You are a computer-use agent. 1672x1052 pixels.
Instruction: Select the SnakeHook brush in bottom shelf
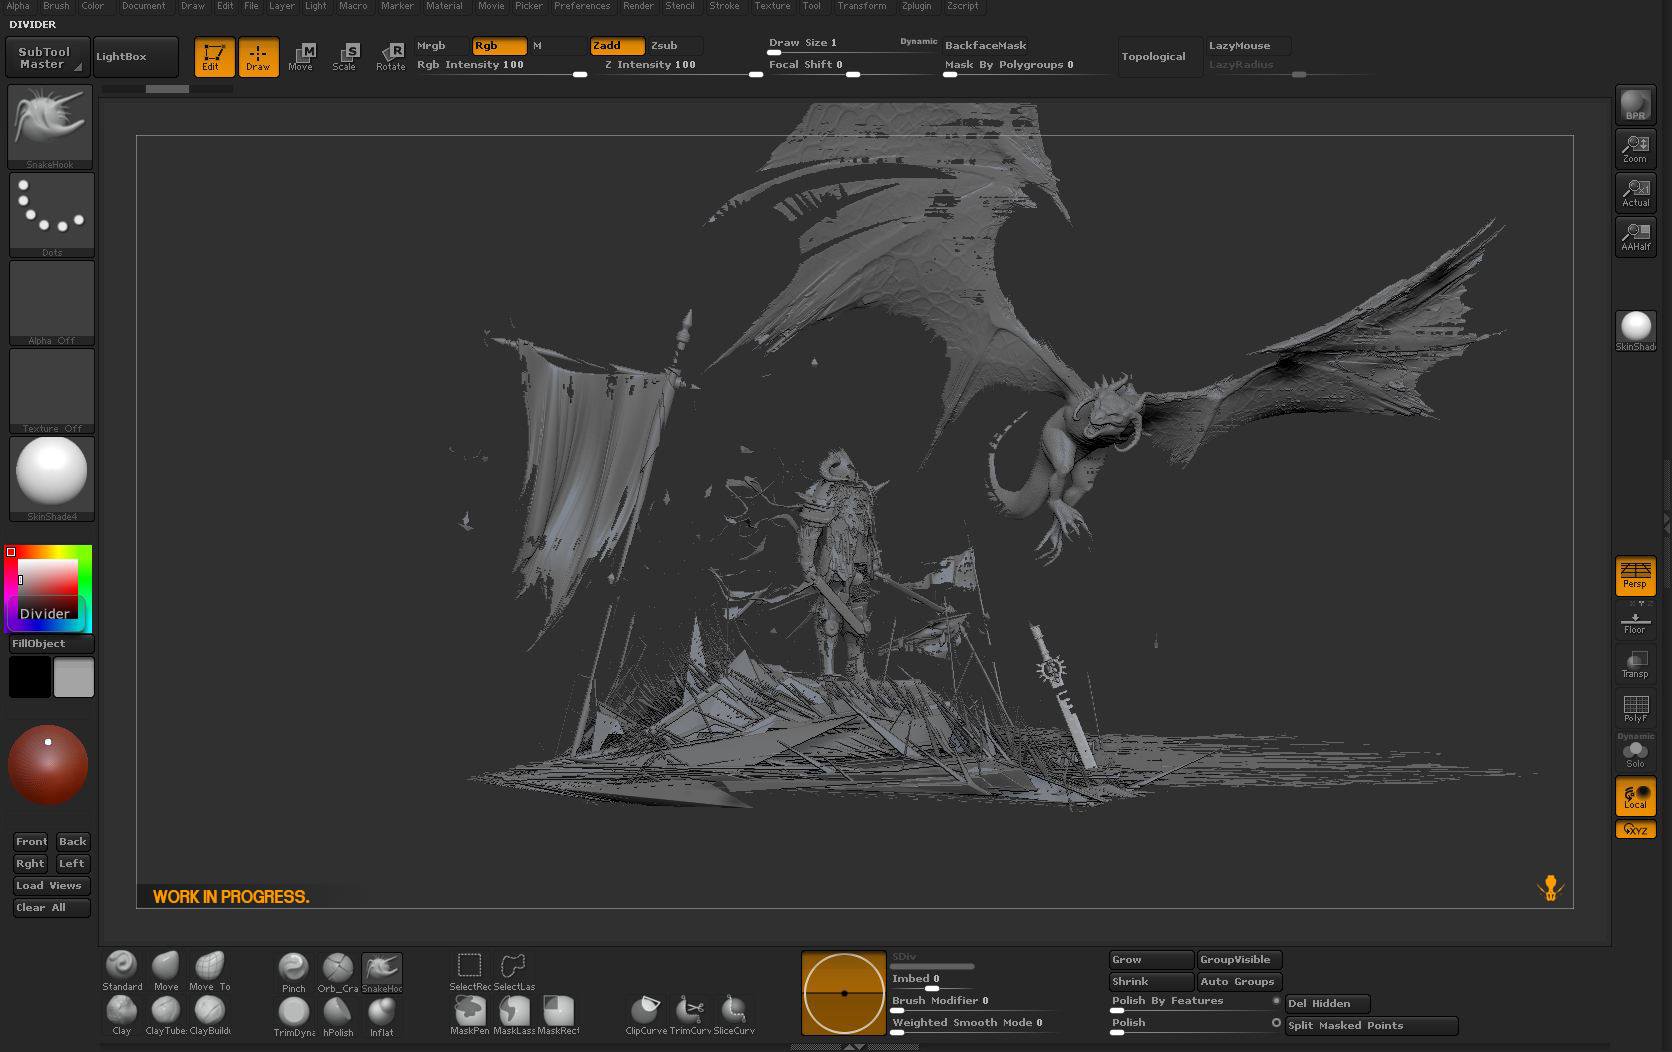point(382,972)
